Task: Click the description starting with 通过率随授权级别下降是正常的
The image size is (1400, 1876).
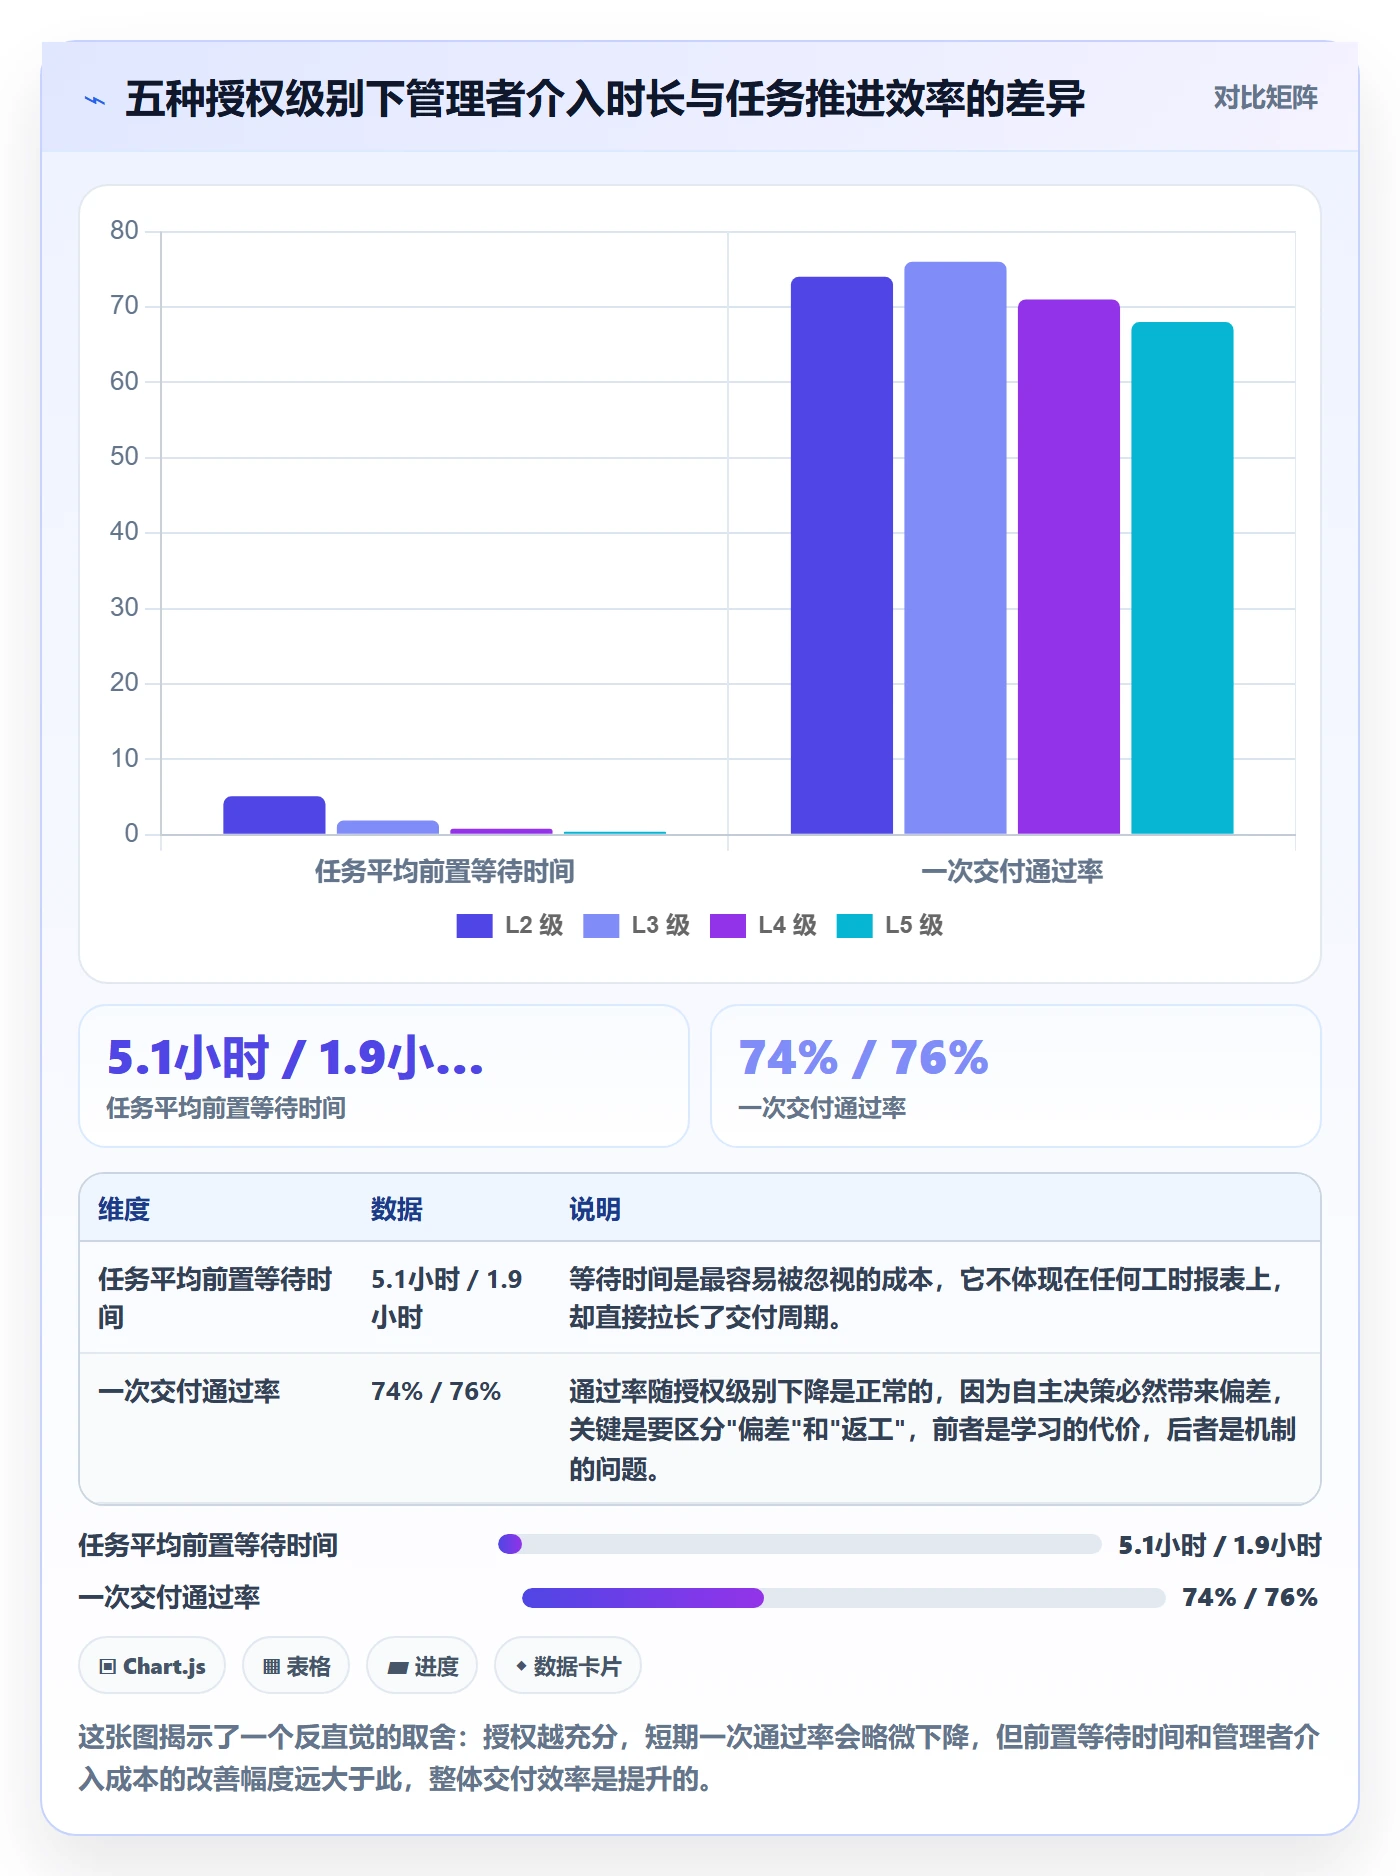Action: point(932,1430)
